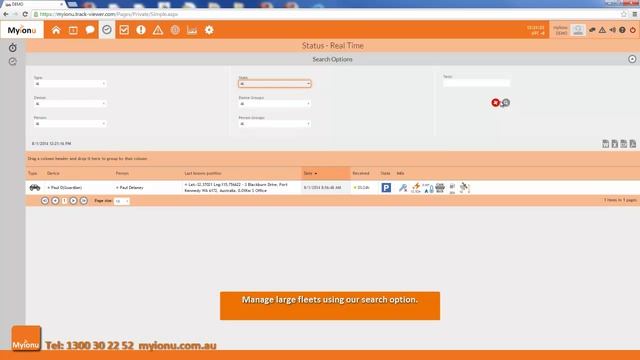Click the first export icon above the grid
This screenshot has width=640, height=360.
point(606,144)
